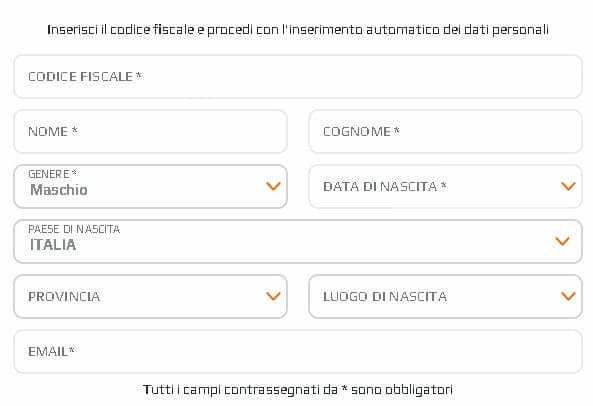Click the chevron arrow in the Paese di Nascita field

[x=562, y=241]
